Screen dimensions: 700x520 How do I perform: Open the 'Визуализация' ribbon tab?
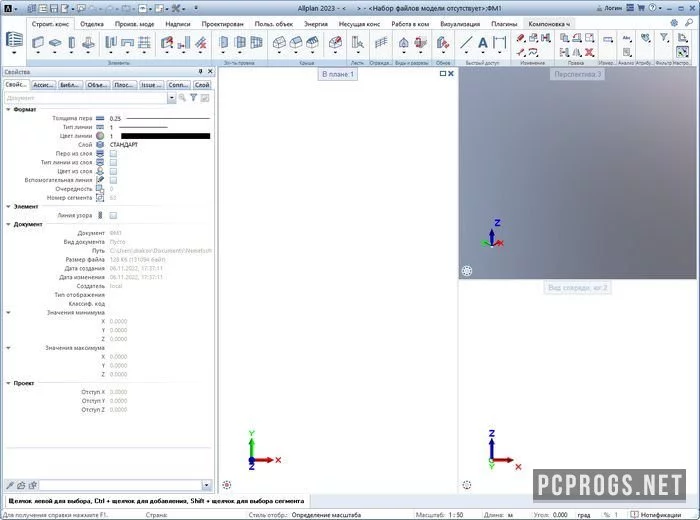pyautogui.click(x=460, y=24)
